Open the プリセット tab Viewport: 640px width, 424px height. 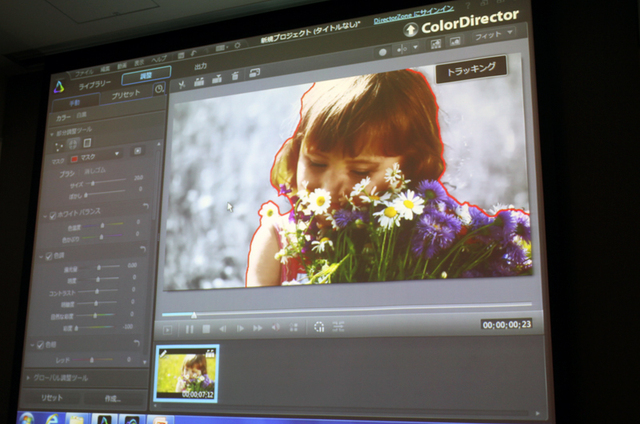click(125, 94)
